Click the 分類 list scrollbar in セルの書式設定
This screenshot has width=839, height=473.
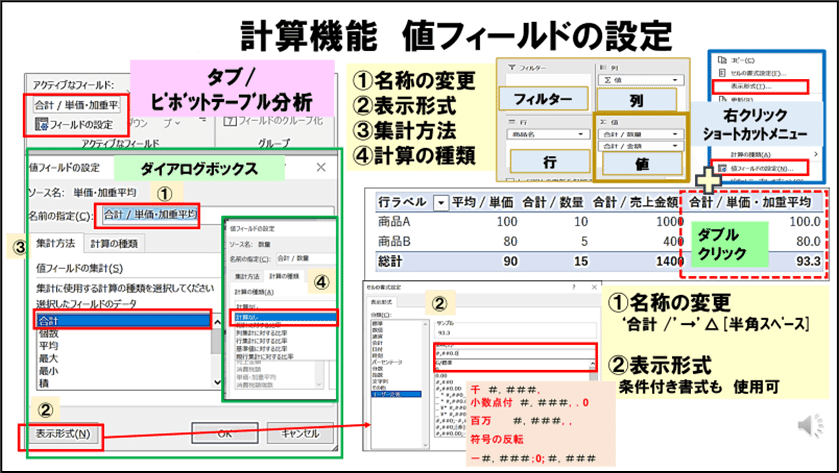[x=426, y=382]
